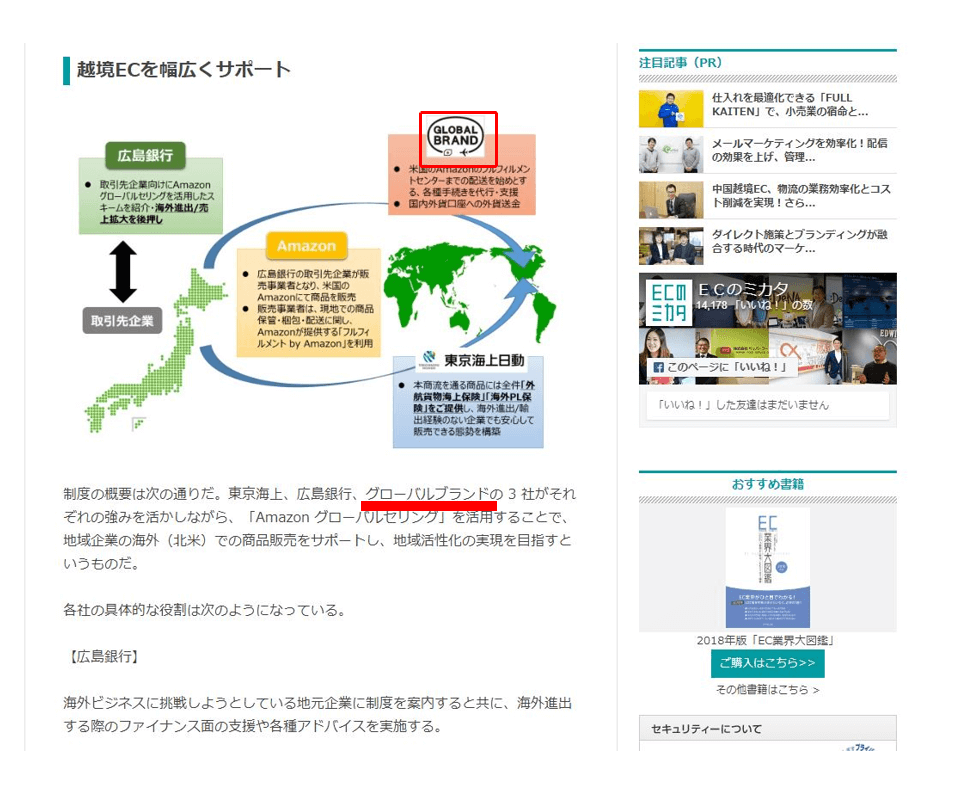Viewport: 973px width, 788px height.
Task: Open the ECのミカタ Facebook page title
Action: [x=743, y=290]
